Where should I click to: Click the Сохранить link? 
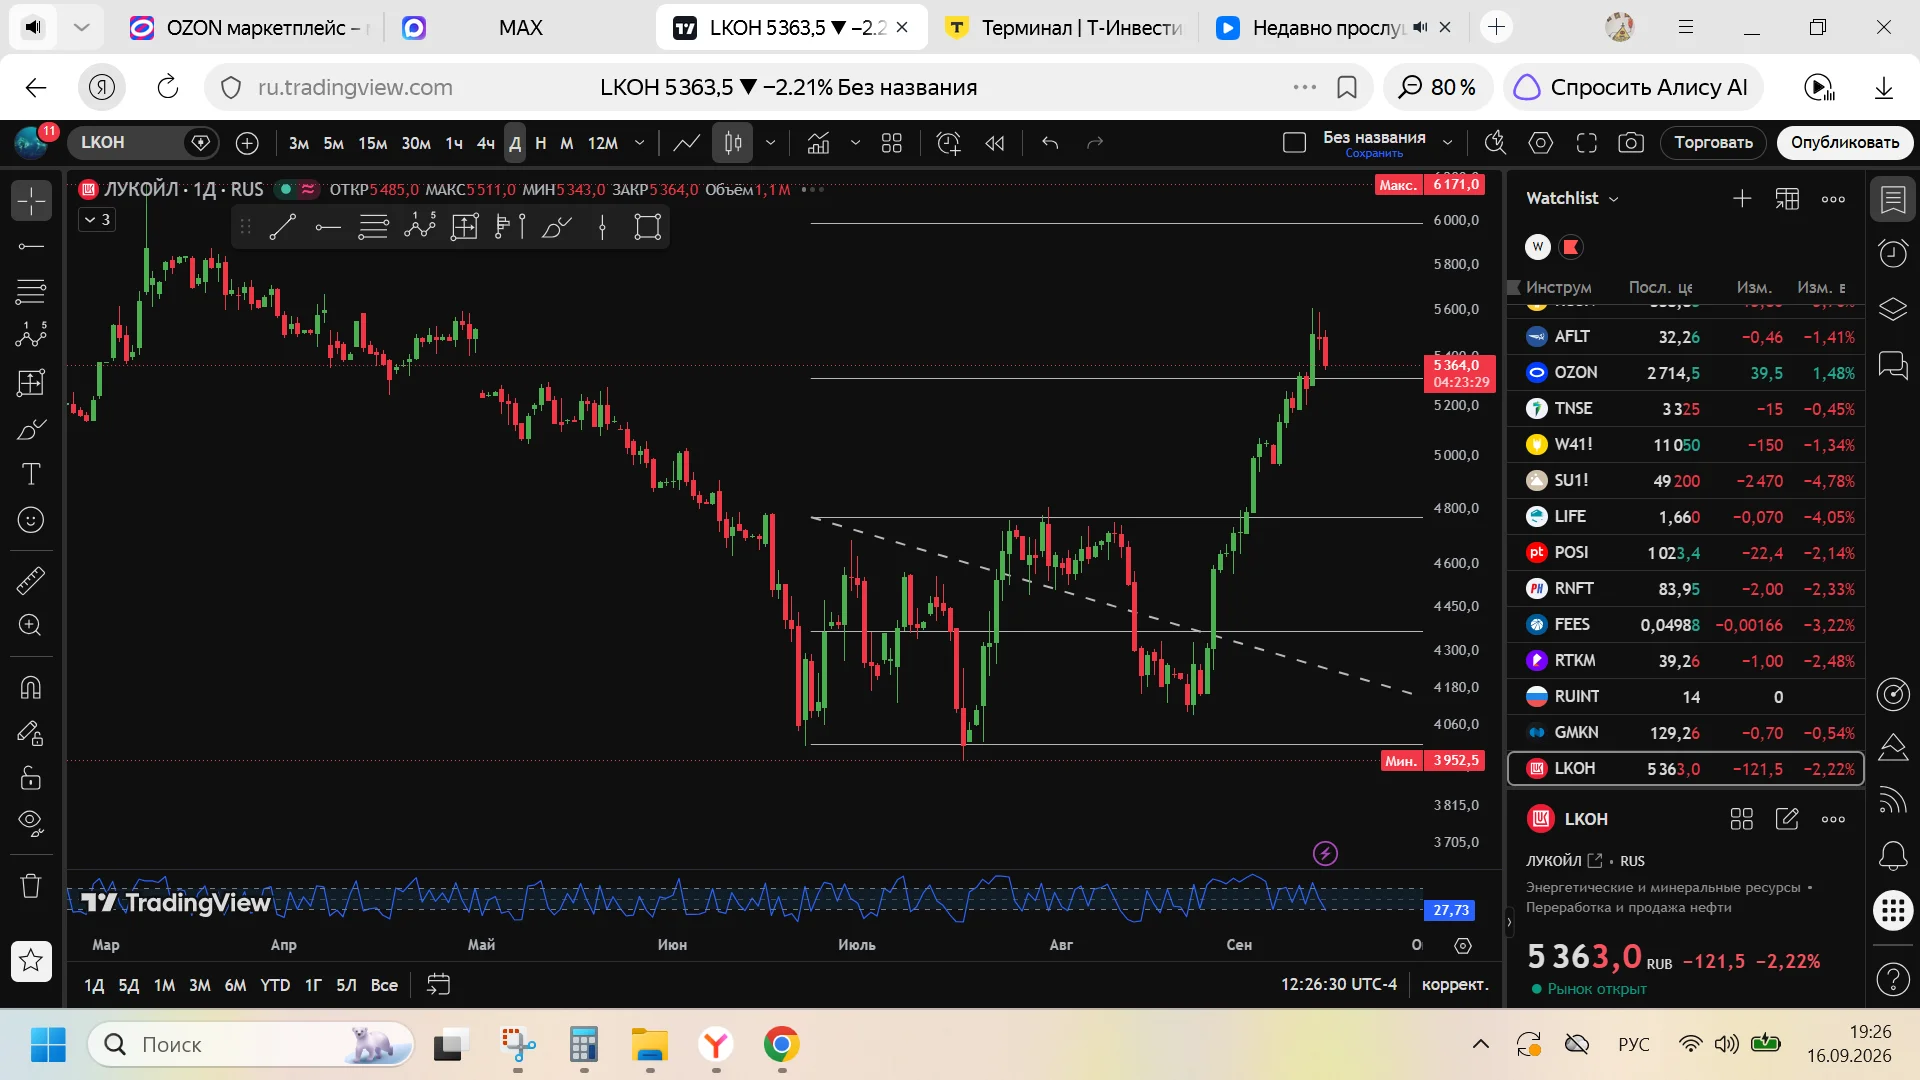click(1374, 154)
